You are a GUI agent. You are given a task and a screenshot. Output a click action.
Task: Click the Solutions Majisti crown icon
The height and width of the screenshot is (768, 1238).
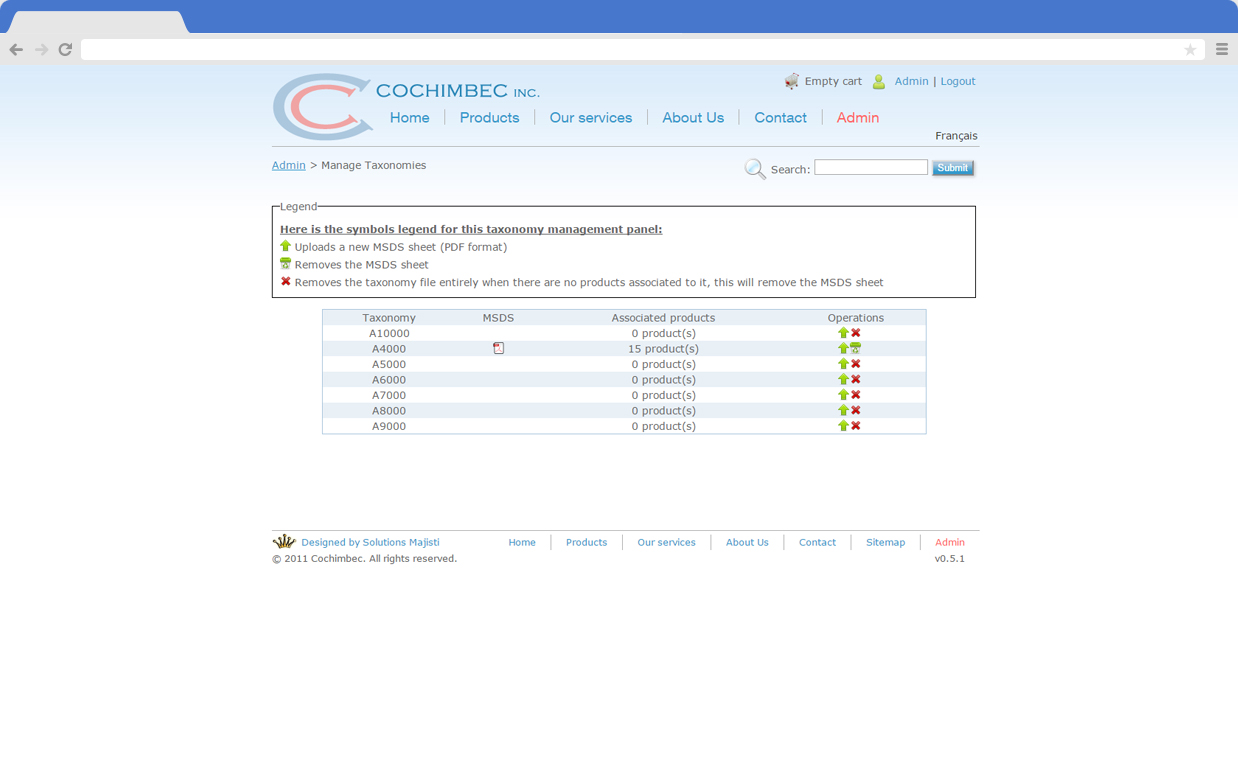point(284,540)
